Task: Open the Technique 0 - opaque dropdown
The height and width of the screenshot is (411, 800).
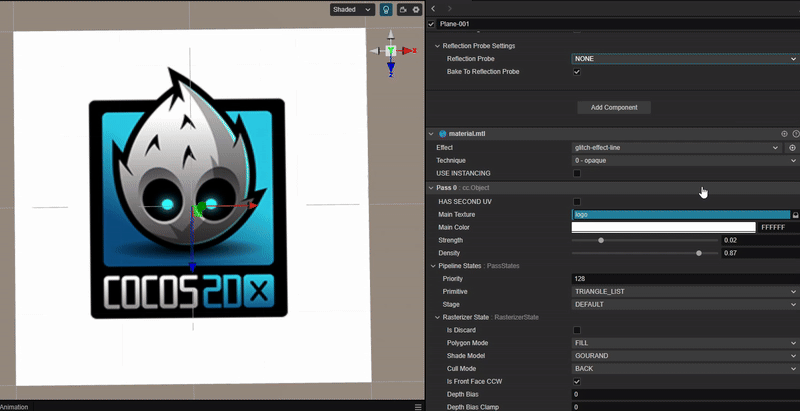Action: (685, 160)
